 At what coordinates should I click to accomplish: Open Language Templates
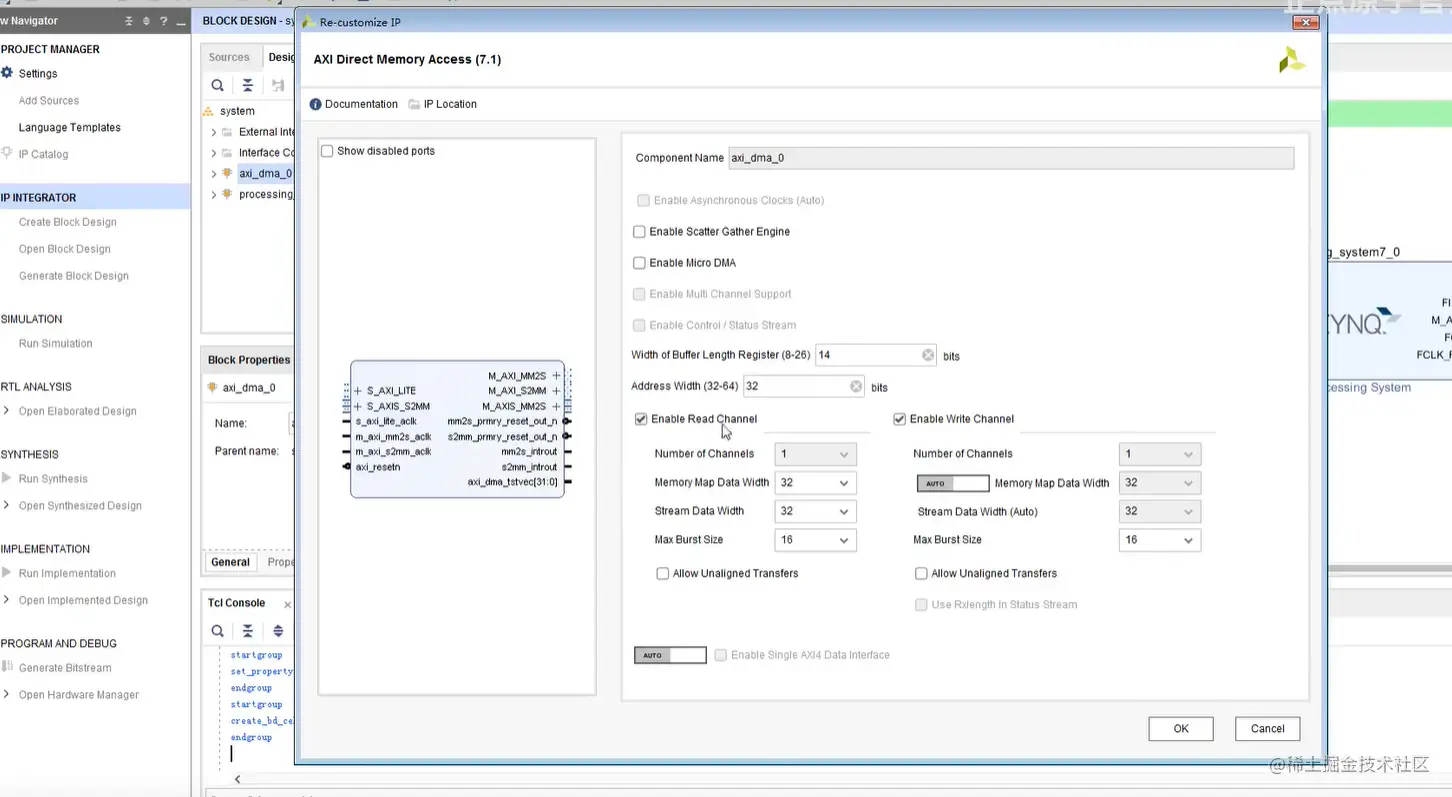[70, 127]
